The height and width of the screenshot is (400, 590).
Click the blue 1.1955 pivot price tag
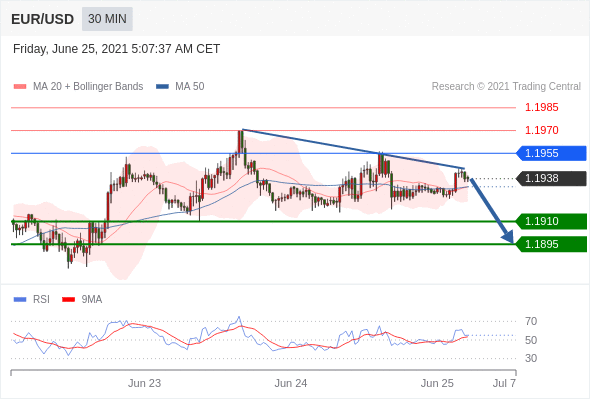pos(551,153)
